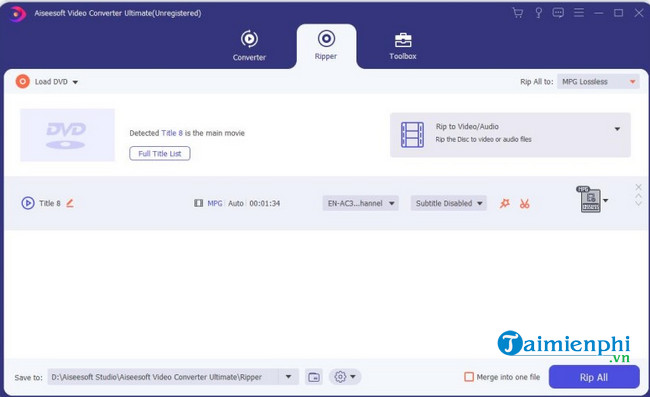This screenshot has width=650, height=397.
Task: Select the Ripper tab
Action: tap(326, 46)
